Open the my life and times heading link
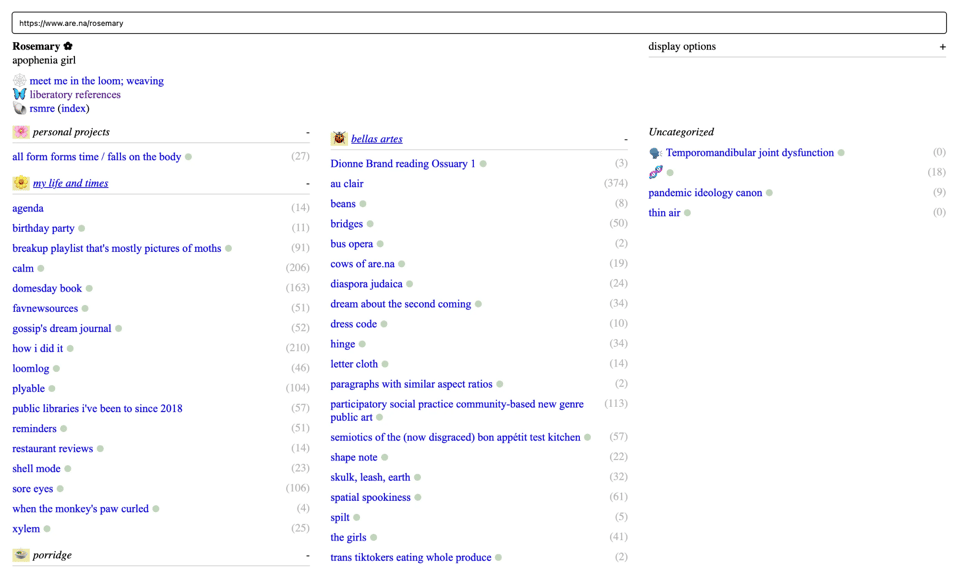The image size is (960, 567). tap(70, 183)
